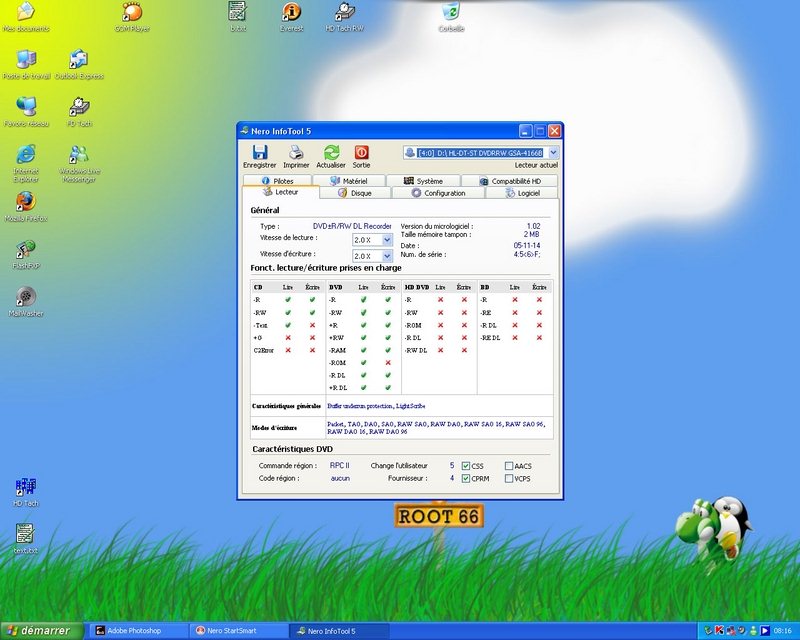
Task: Click the "Caractéristiques DVD" section heading
Action: (x=292, y=449)
